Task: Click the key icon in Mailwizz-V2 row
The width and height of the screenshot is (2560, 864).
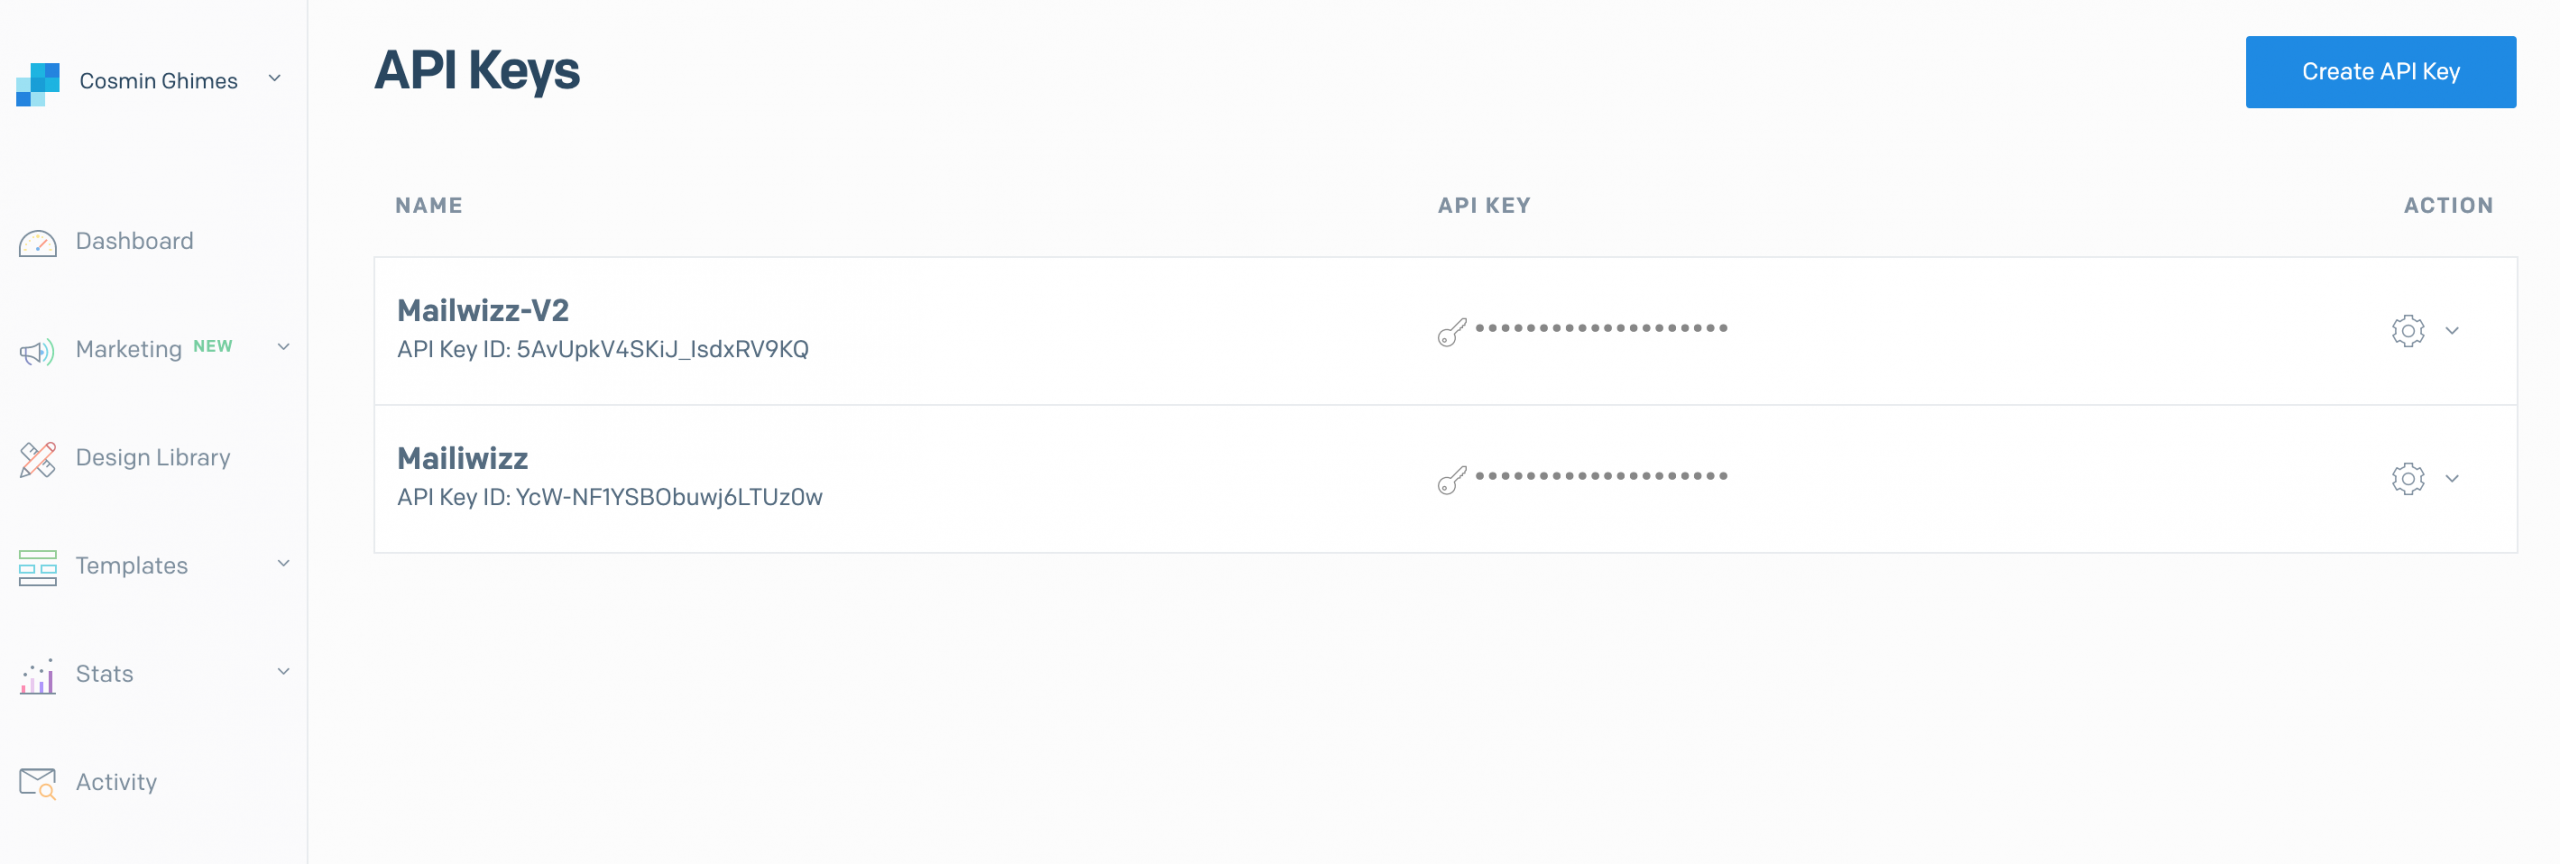Action: pyautogui.click(x=1452, y=331)
